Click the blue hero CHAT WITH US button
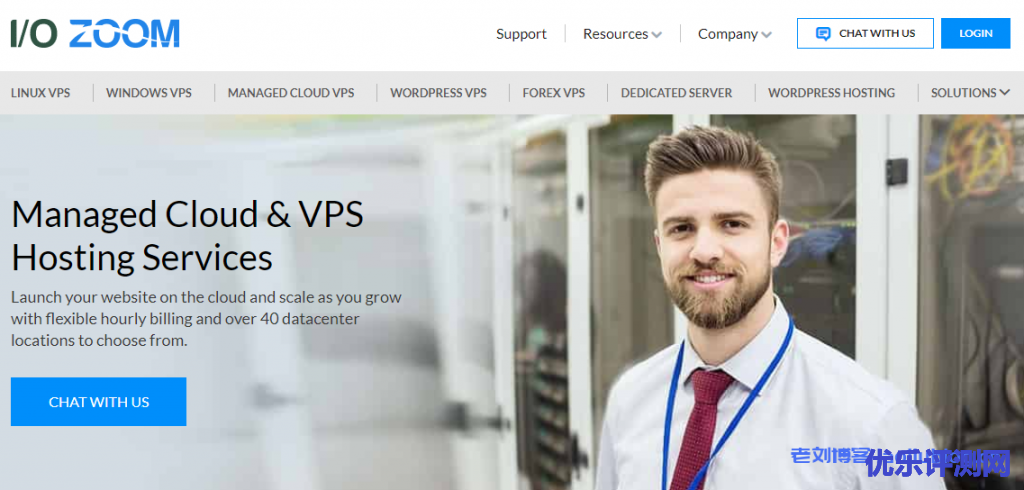This screenshot has width=1024, height=490. pos(99,402)
